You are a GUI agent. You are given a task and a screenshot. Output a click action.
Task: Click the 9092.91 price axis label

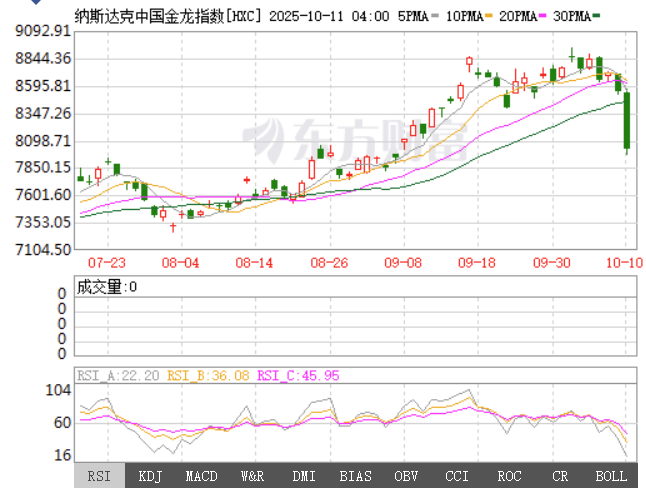click(x=43, y=31)
